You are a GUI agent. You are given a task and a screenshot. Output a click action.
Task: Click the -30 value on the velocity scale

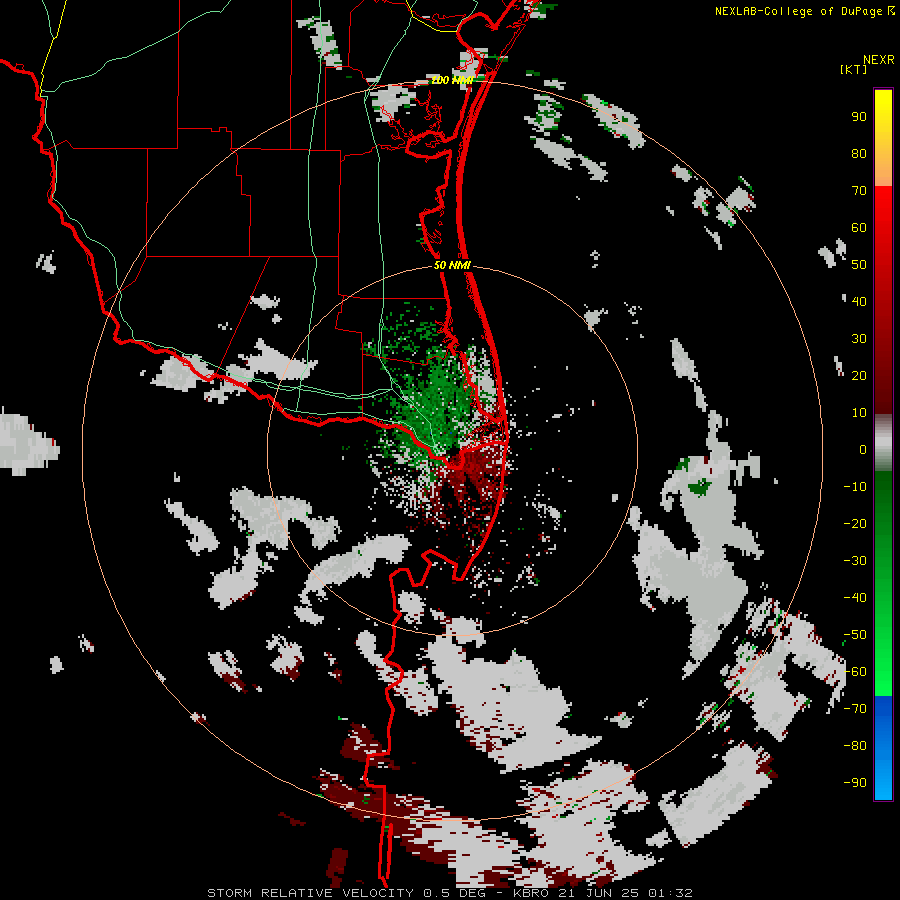[855, 561]
